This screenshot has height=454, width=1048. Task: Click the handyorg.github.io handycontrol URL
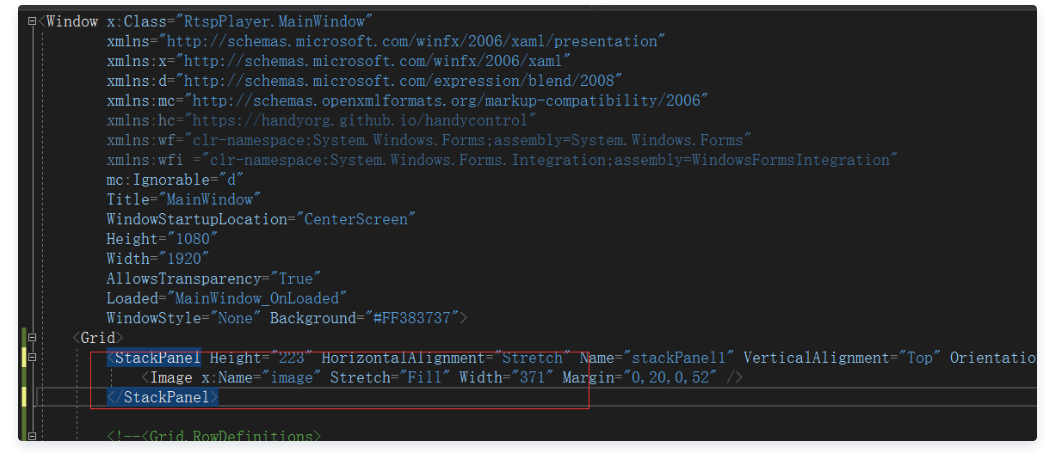[361, 120]
